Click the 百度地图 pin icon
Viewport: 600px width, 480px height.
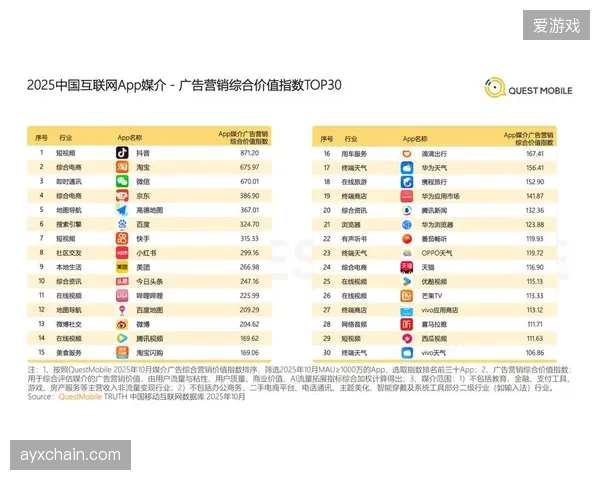coord(122,310)
